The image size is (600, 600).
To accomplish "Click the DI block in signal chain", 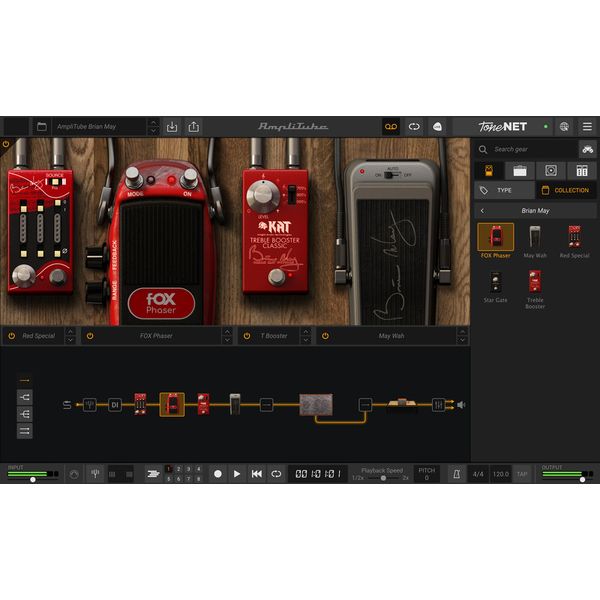I will 115,404.
